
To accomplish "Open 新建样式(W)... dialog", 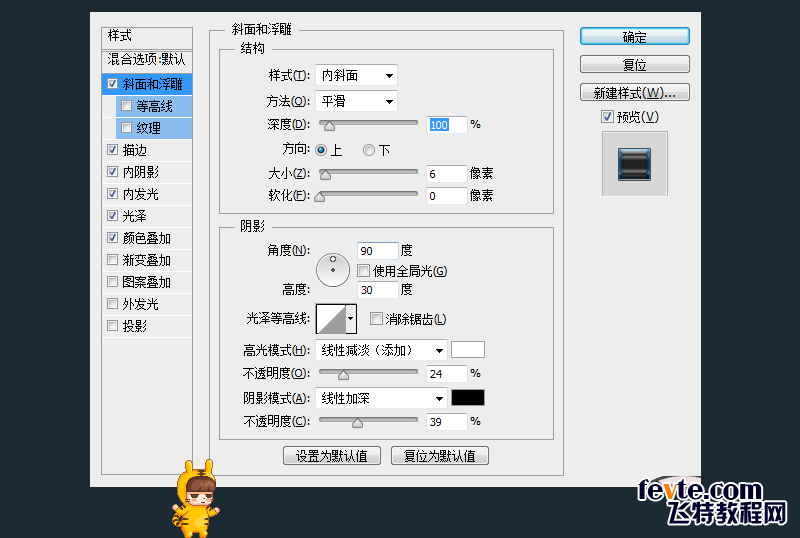I will [x=635, y=92].
